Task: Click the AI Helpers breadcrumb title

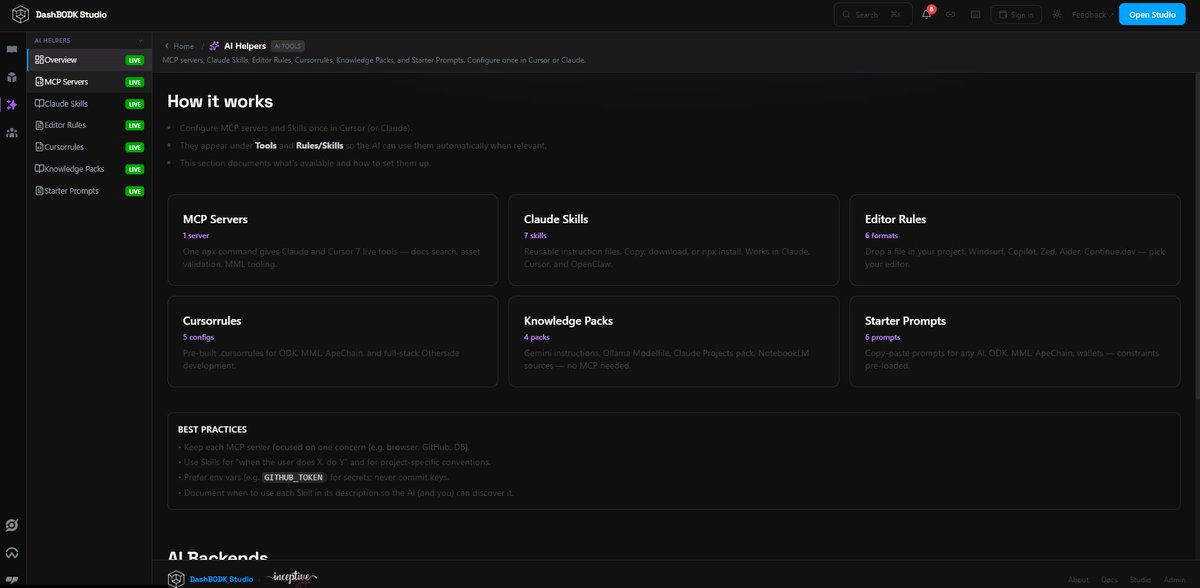Action: pos(246,46)
